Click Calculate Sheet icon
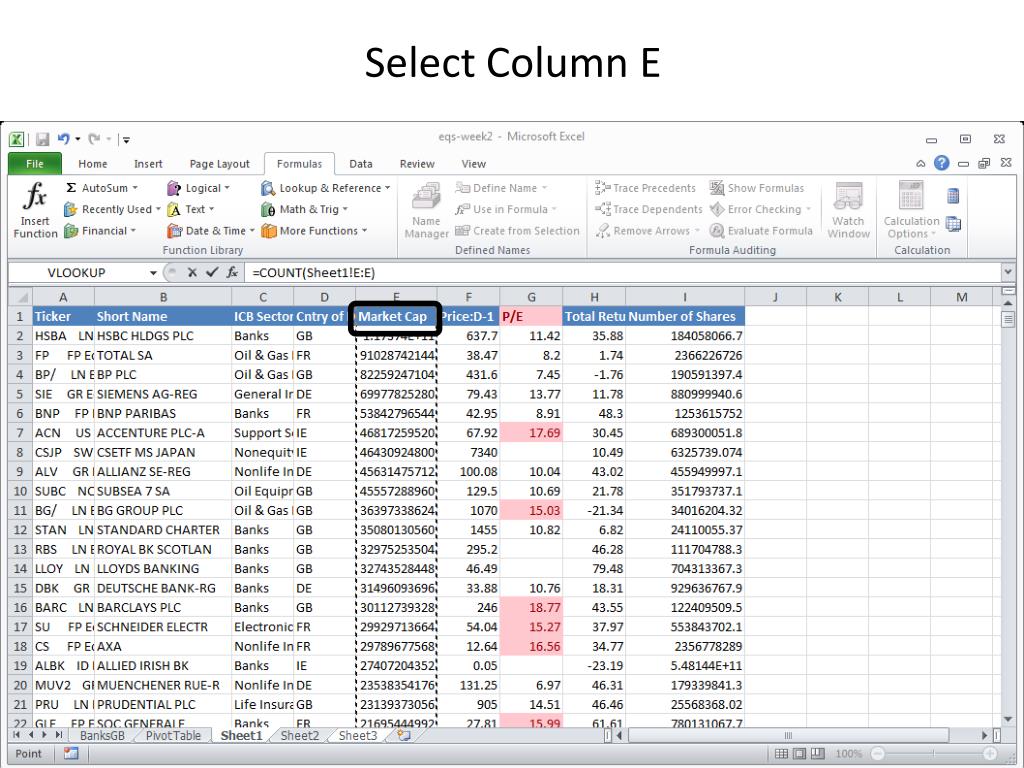The width and height of the screenshot is (1024, 768). 953,224
